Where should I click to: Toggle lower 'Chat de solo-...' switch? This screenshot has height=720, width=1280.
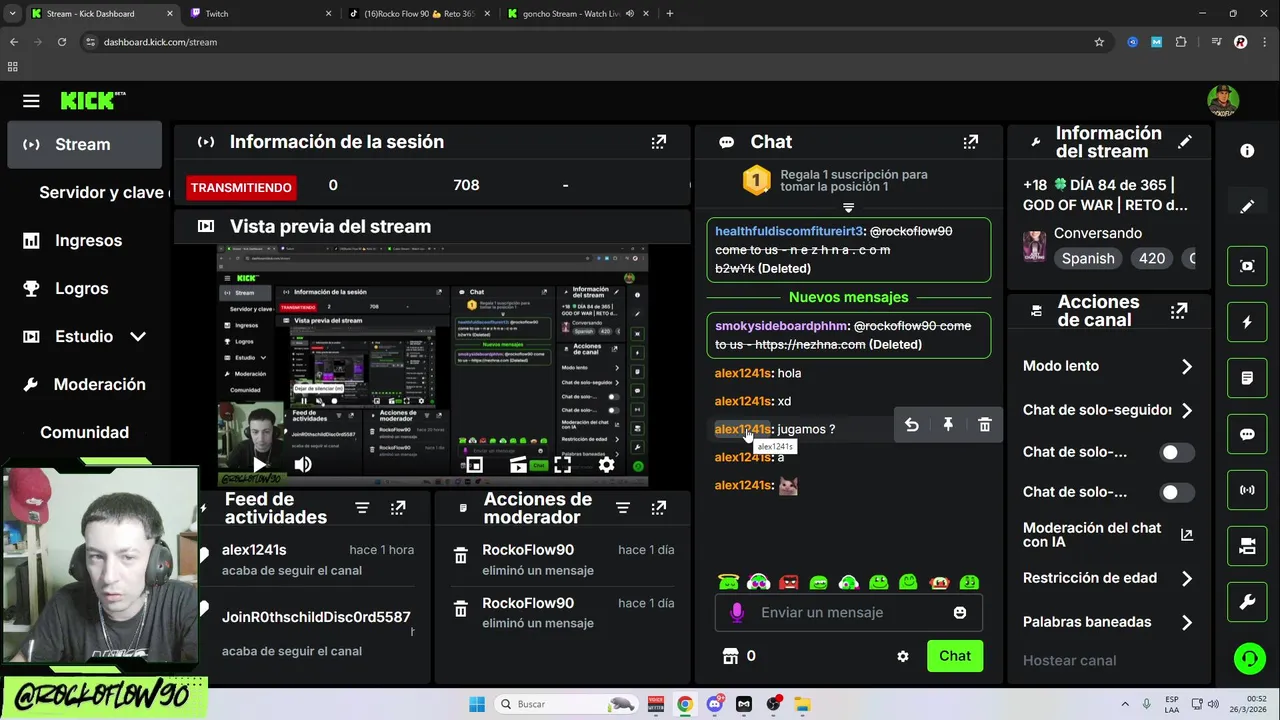[x=1176, y=492]
